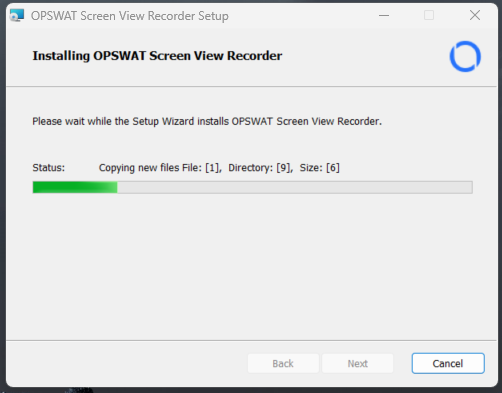Screen dimensions: 502x393
Task: Cancel the installation
Action: (x=448, y=363)
